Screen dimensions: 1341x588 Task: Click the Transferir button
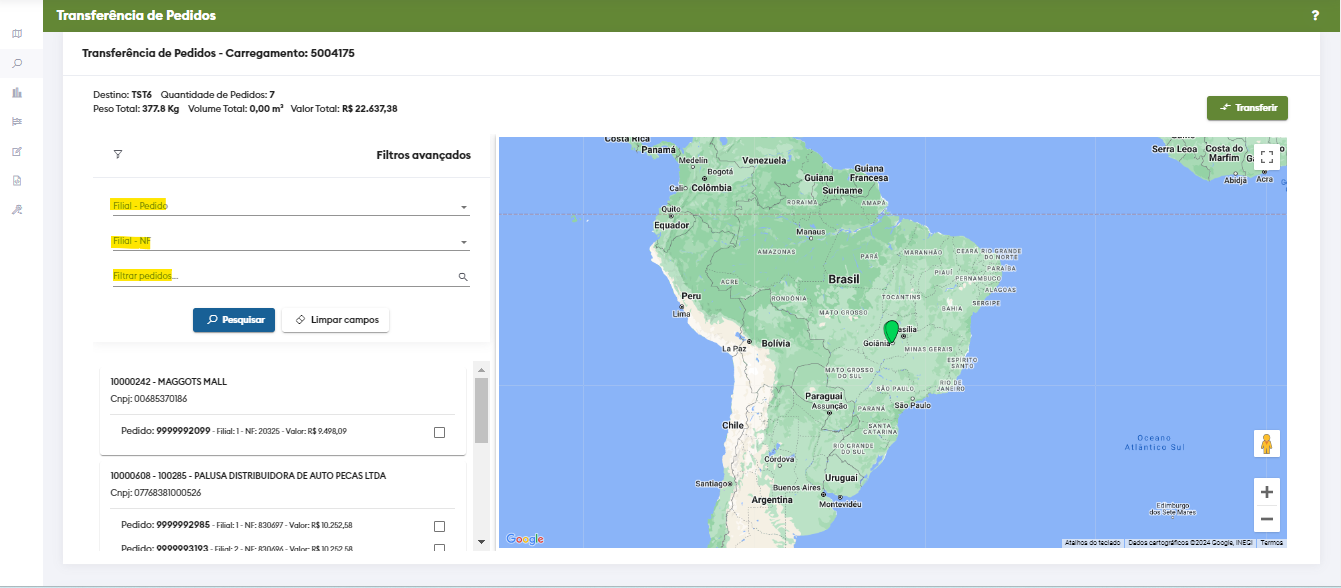[x=1247, y=108]
